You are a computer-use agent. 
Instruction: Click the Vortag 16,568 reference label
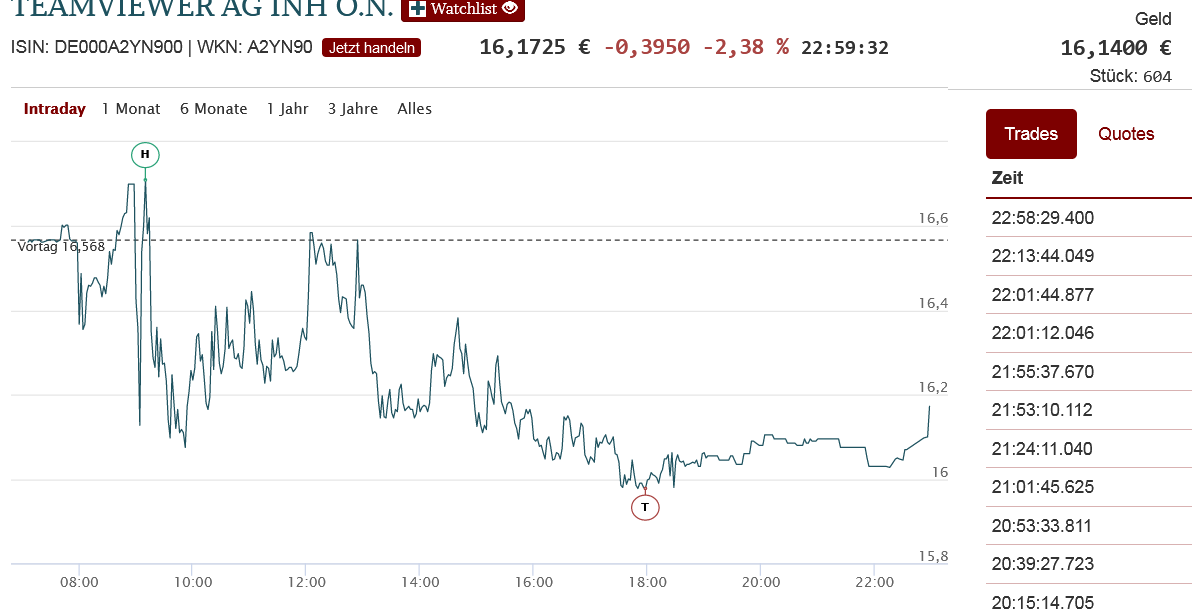point(61,247)
